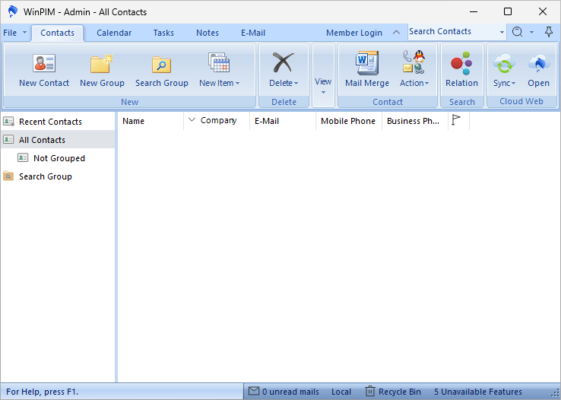Sort by the Company column header
Screen dimensions: 561x400
(216, 121)
